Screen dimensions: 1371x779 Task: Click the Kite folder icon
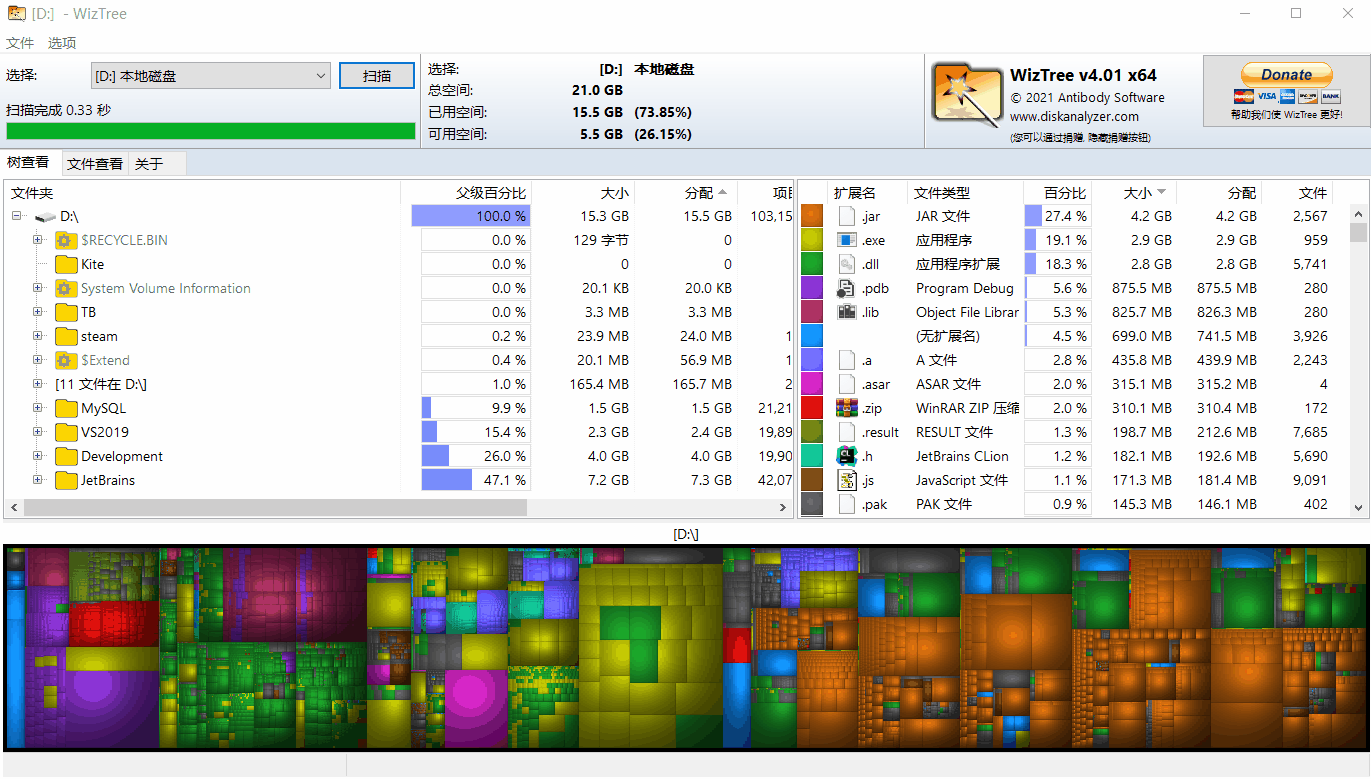click(x=66, y=264)
